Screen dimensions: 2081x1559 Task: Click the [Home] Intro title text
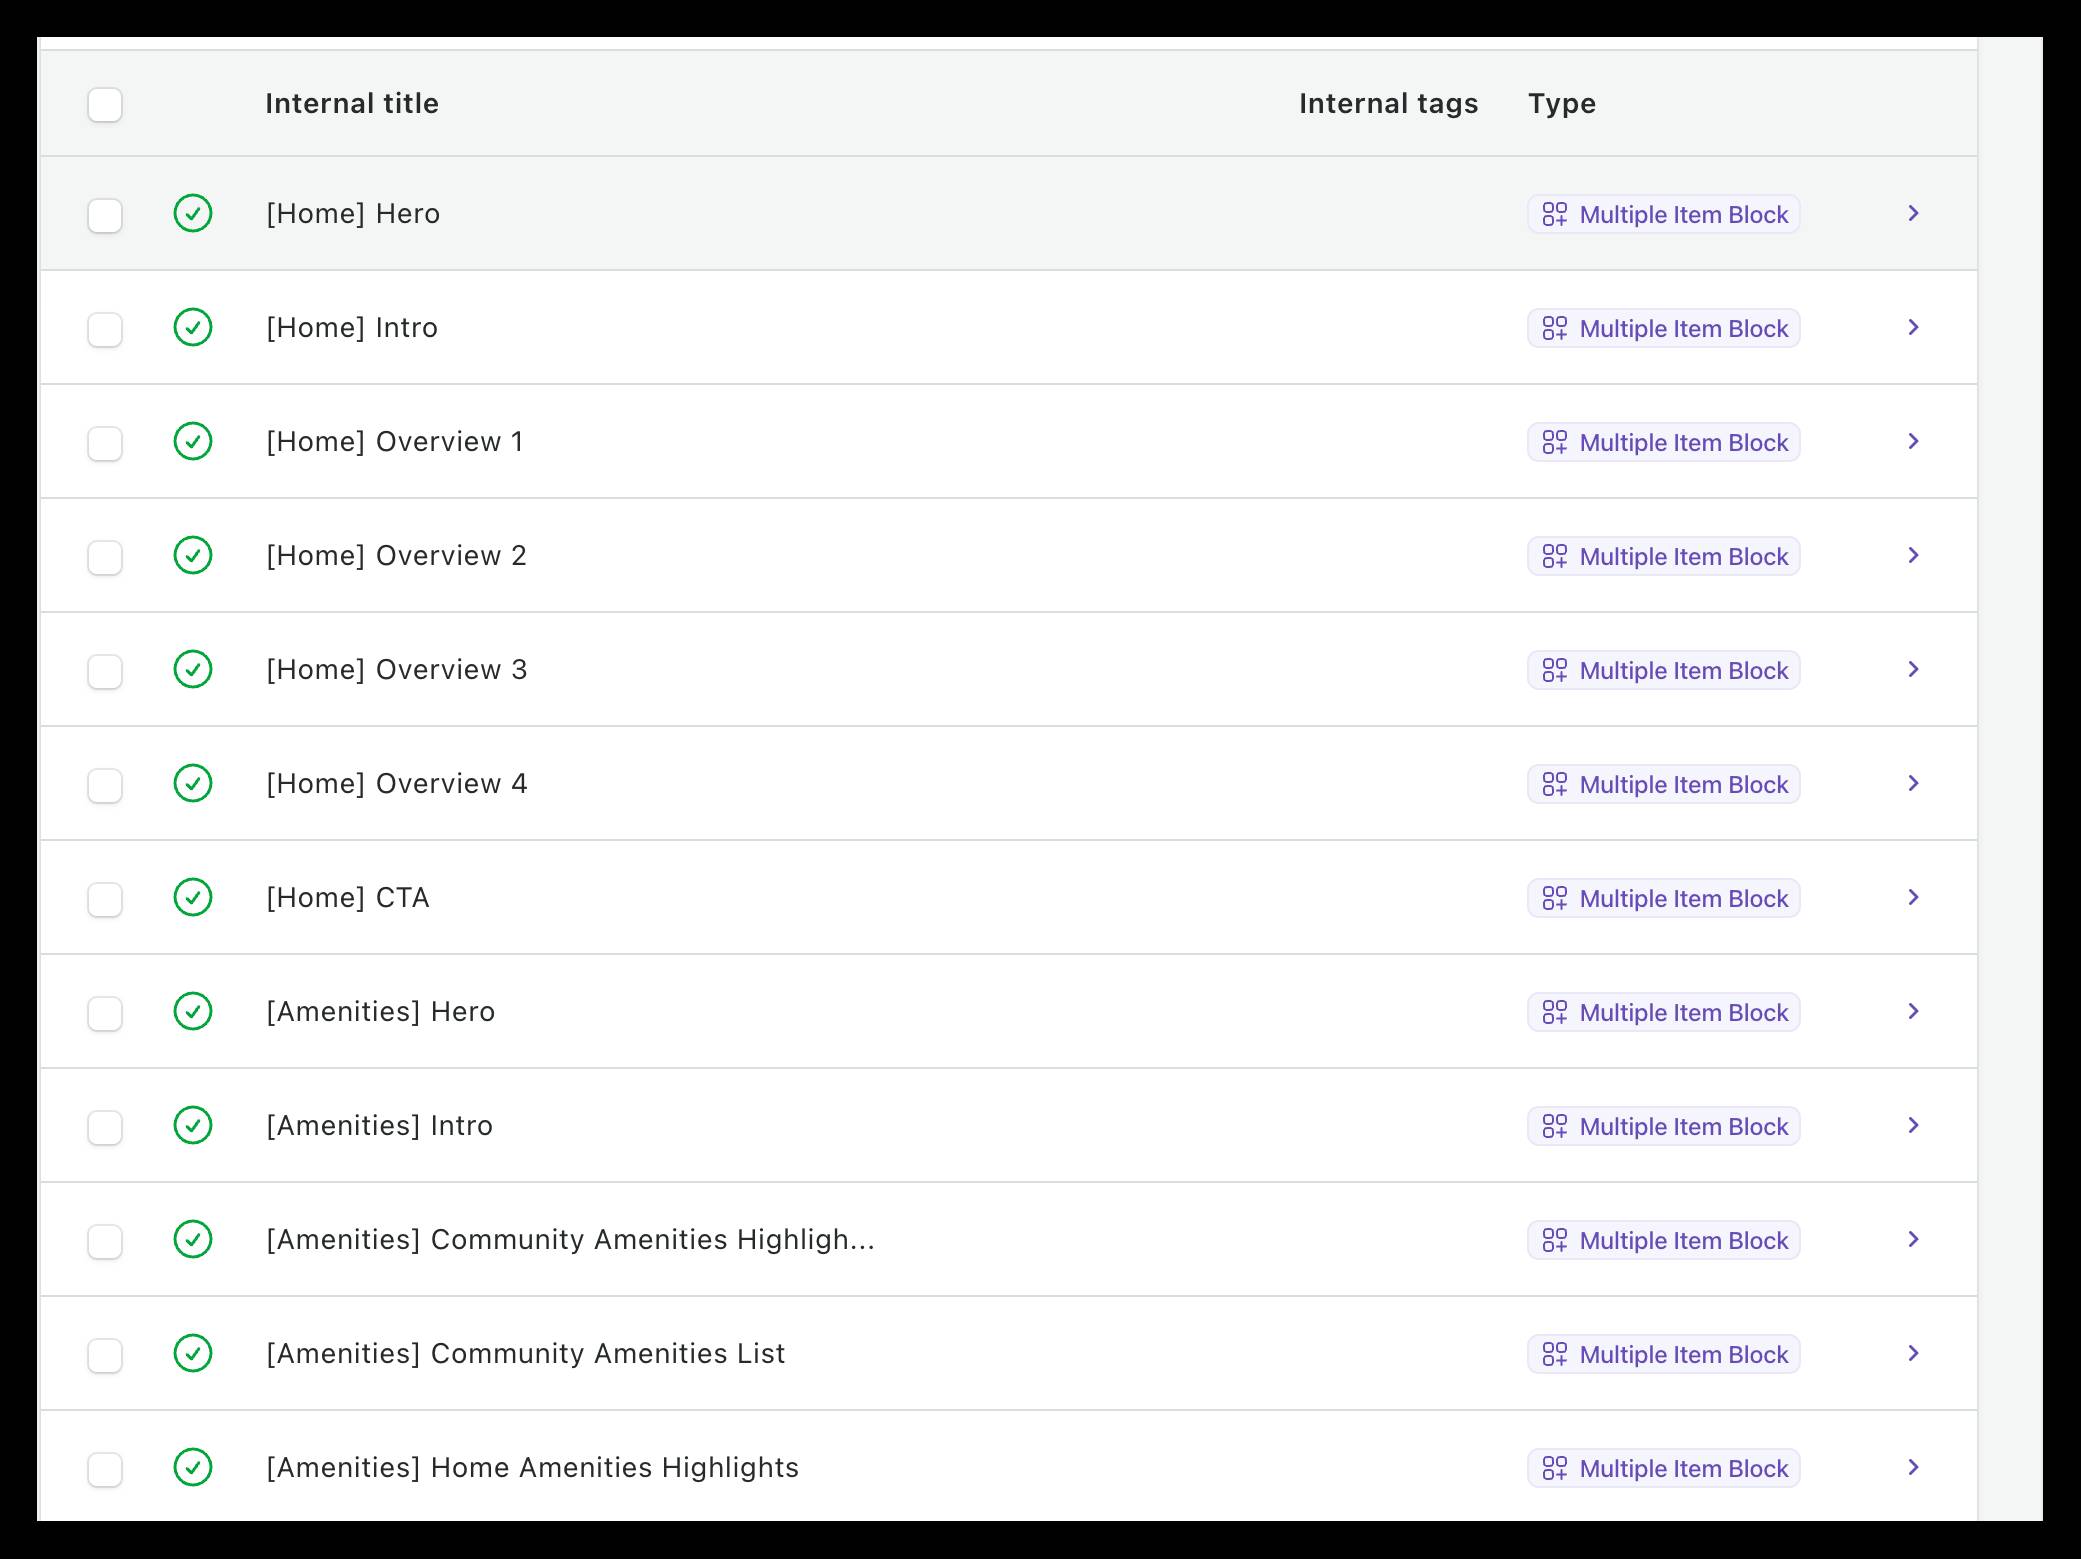point(352,328)
